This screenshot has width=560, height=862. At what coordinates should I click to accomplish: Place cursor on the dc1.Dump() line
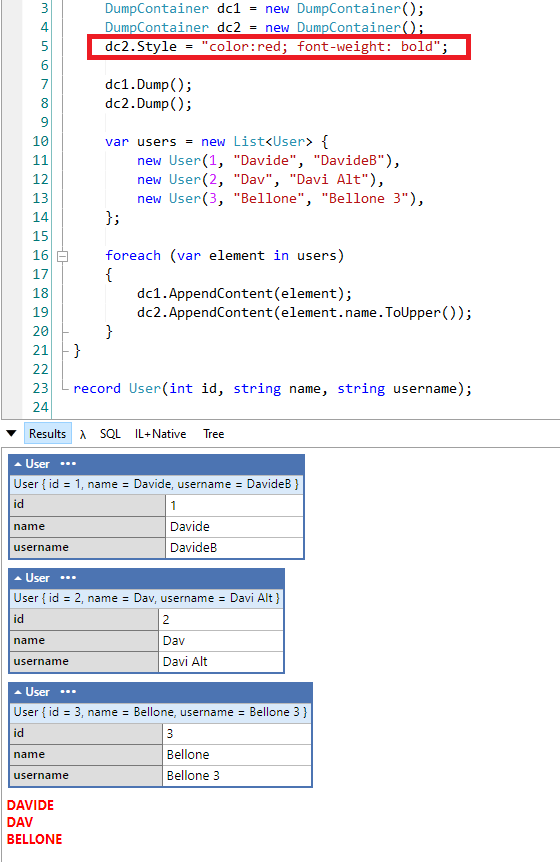click(148, 85)
